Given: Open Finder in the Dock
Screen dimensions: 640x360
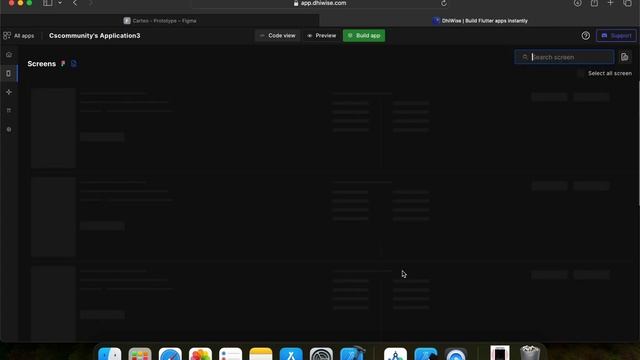Looking at the screenshot, I should pos(110,353).
